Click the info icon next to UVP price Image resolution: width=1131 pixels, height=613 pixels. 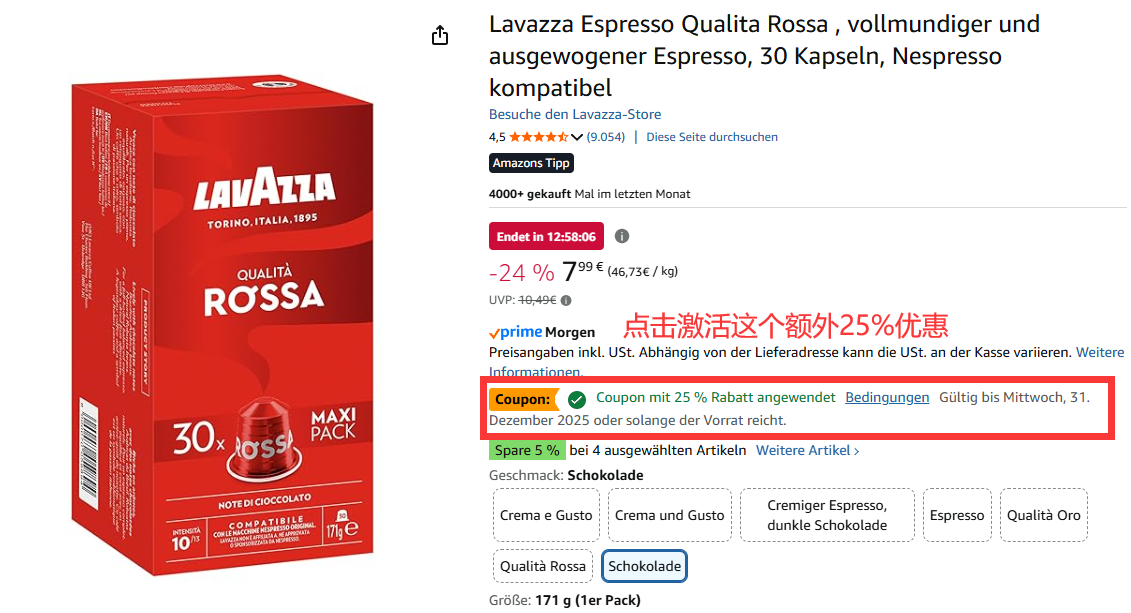point(566,300)
